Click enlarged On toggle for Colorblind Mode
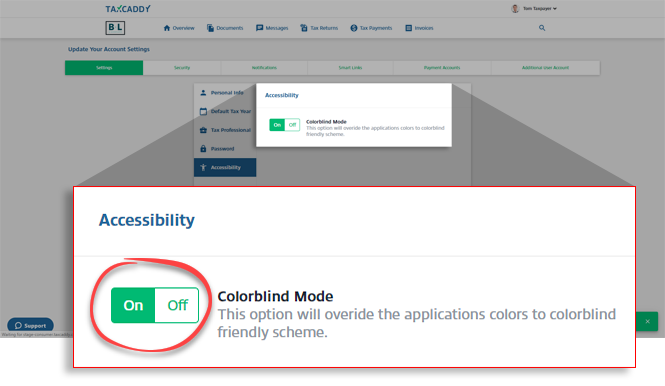The image size is (665, 386). pos(133,305)
